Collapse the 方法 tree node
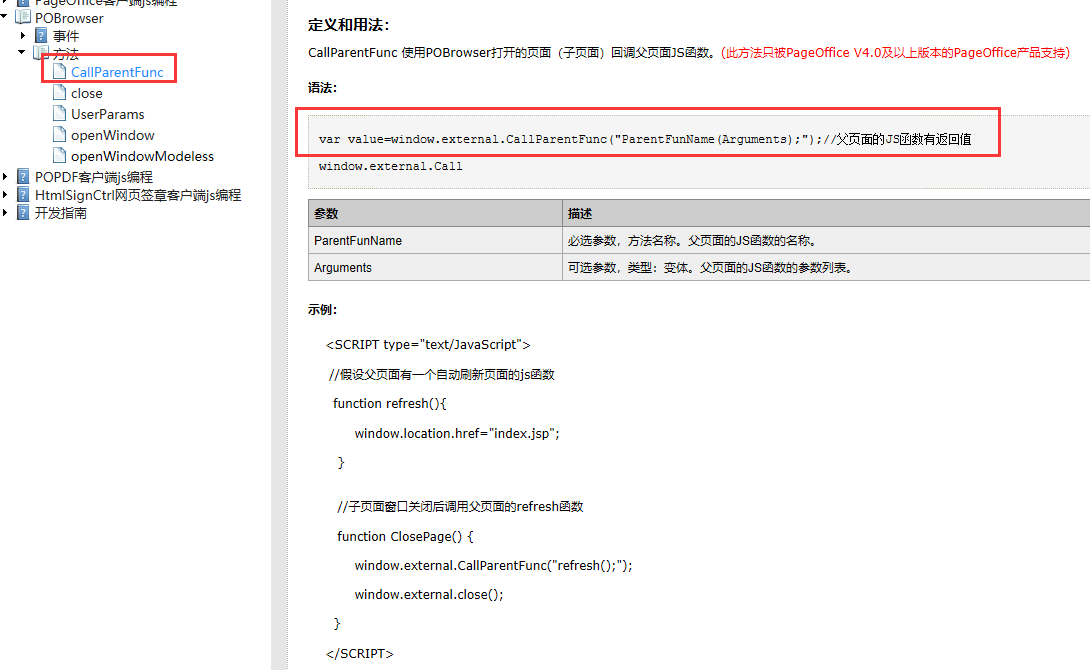Screen dimensions: 1090x670 coord(22,52)
